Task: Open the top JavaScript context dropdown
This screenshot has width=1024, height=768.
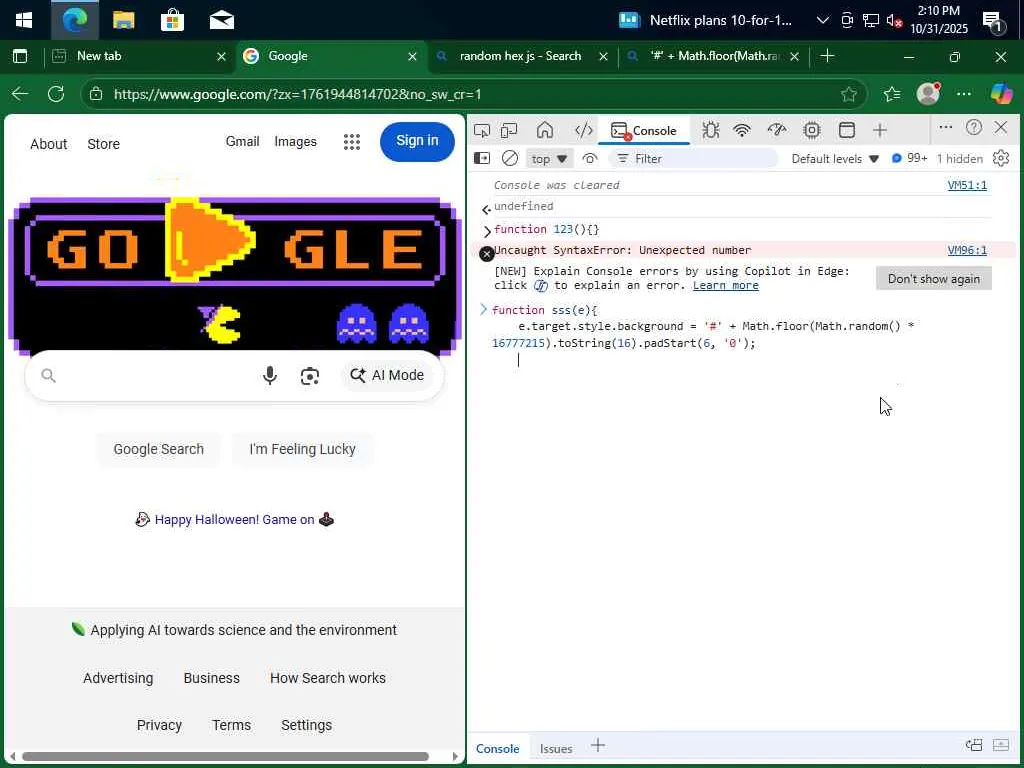Action: 549,159
